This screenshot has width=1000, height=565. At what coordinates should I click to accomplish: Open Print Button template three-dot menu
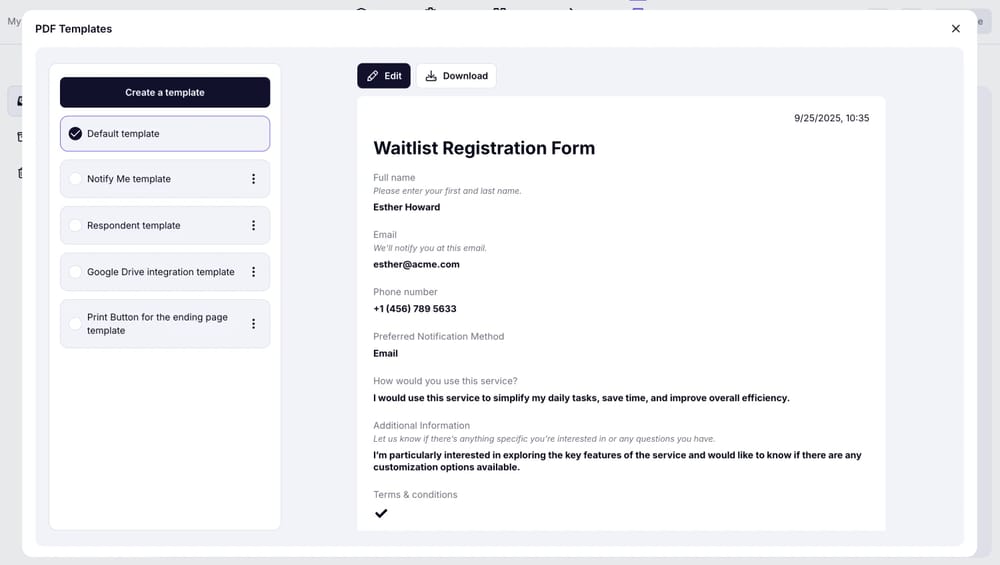click(253, 324)
